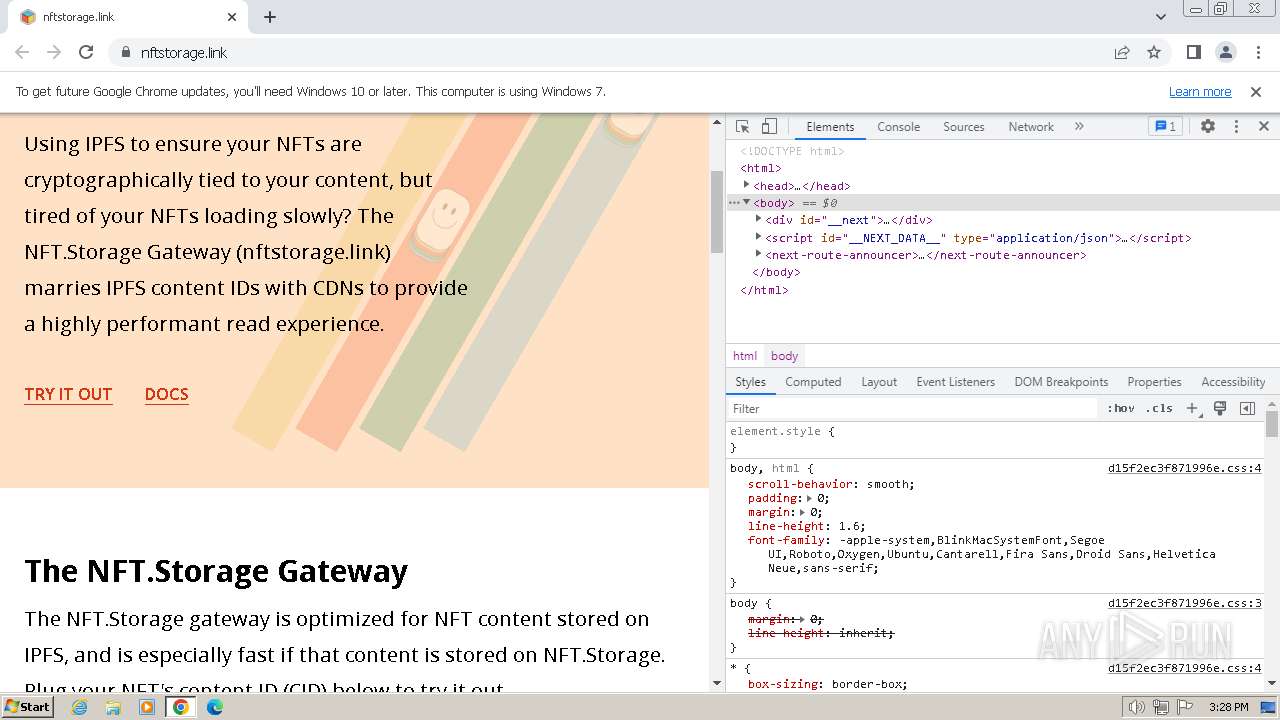
Task: Click the body node ellipsis actions
Action: pos(734,202)
